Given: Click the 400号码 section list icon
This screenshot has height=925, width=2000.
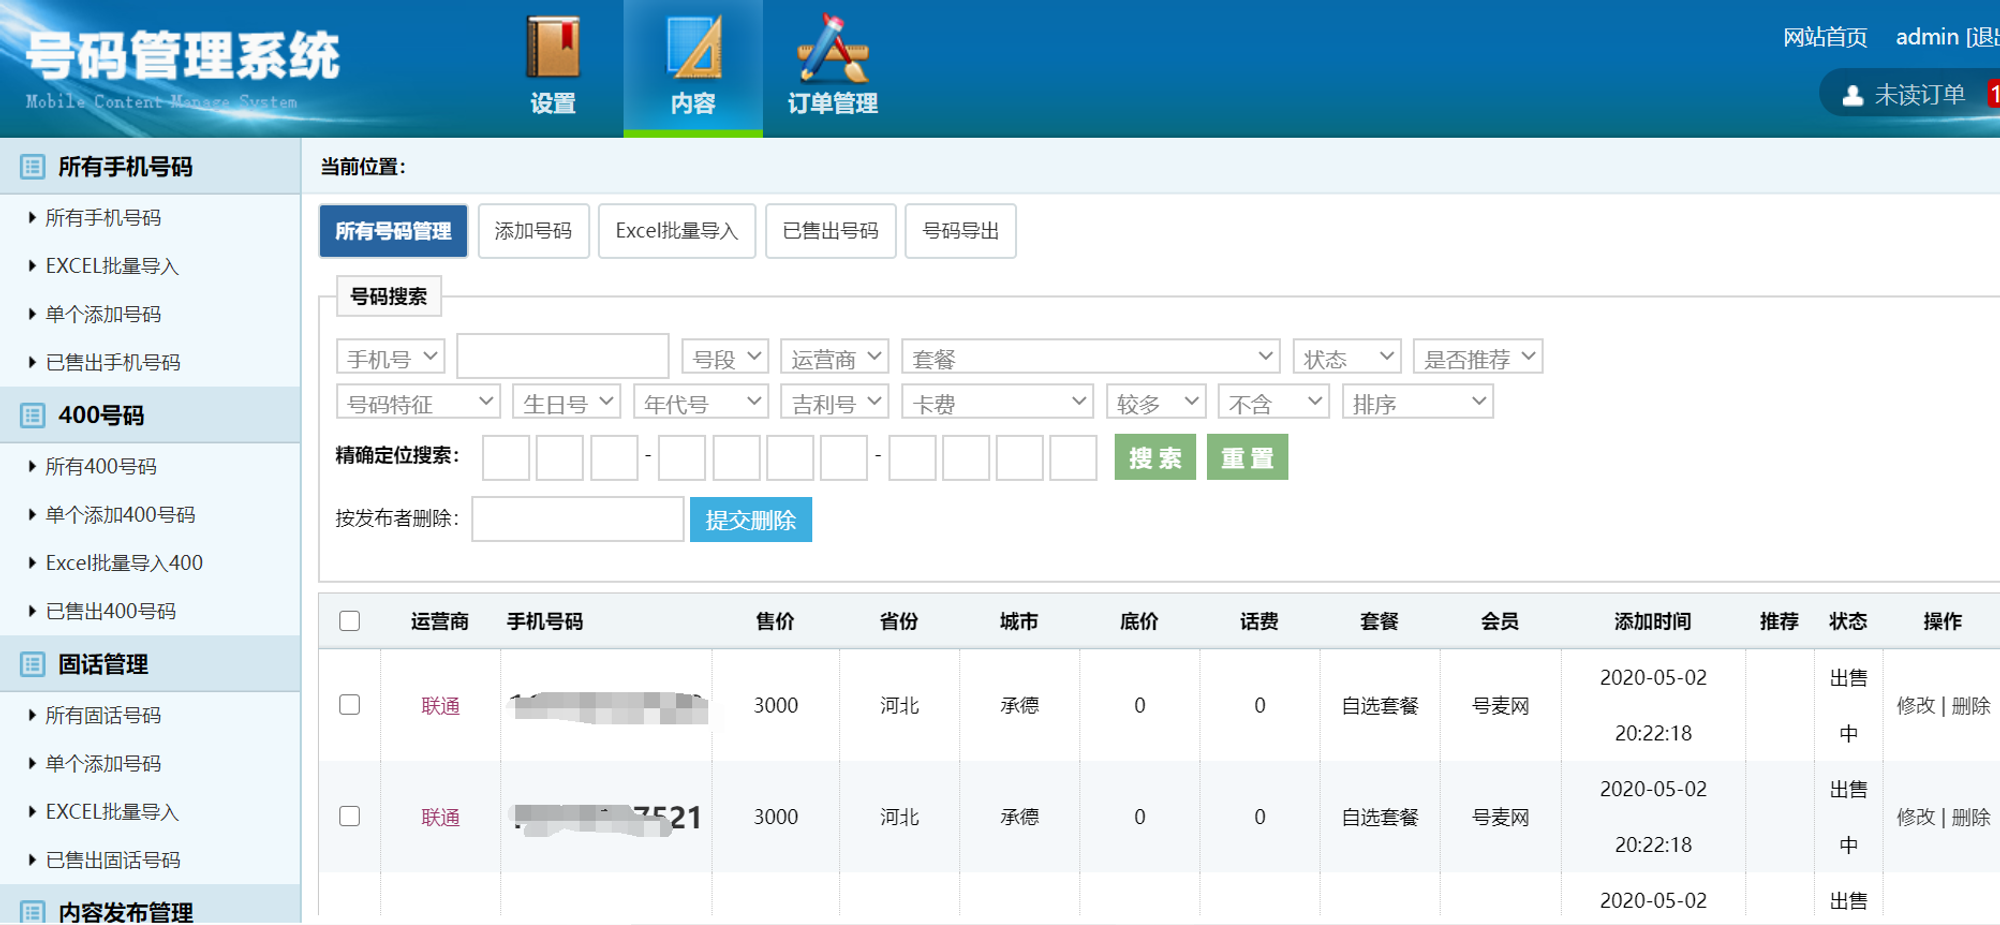Looking at the screenshot, I should click(x=33, y=415).
